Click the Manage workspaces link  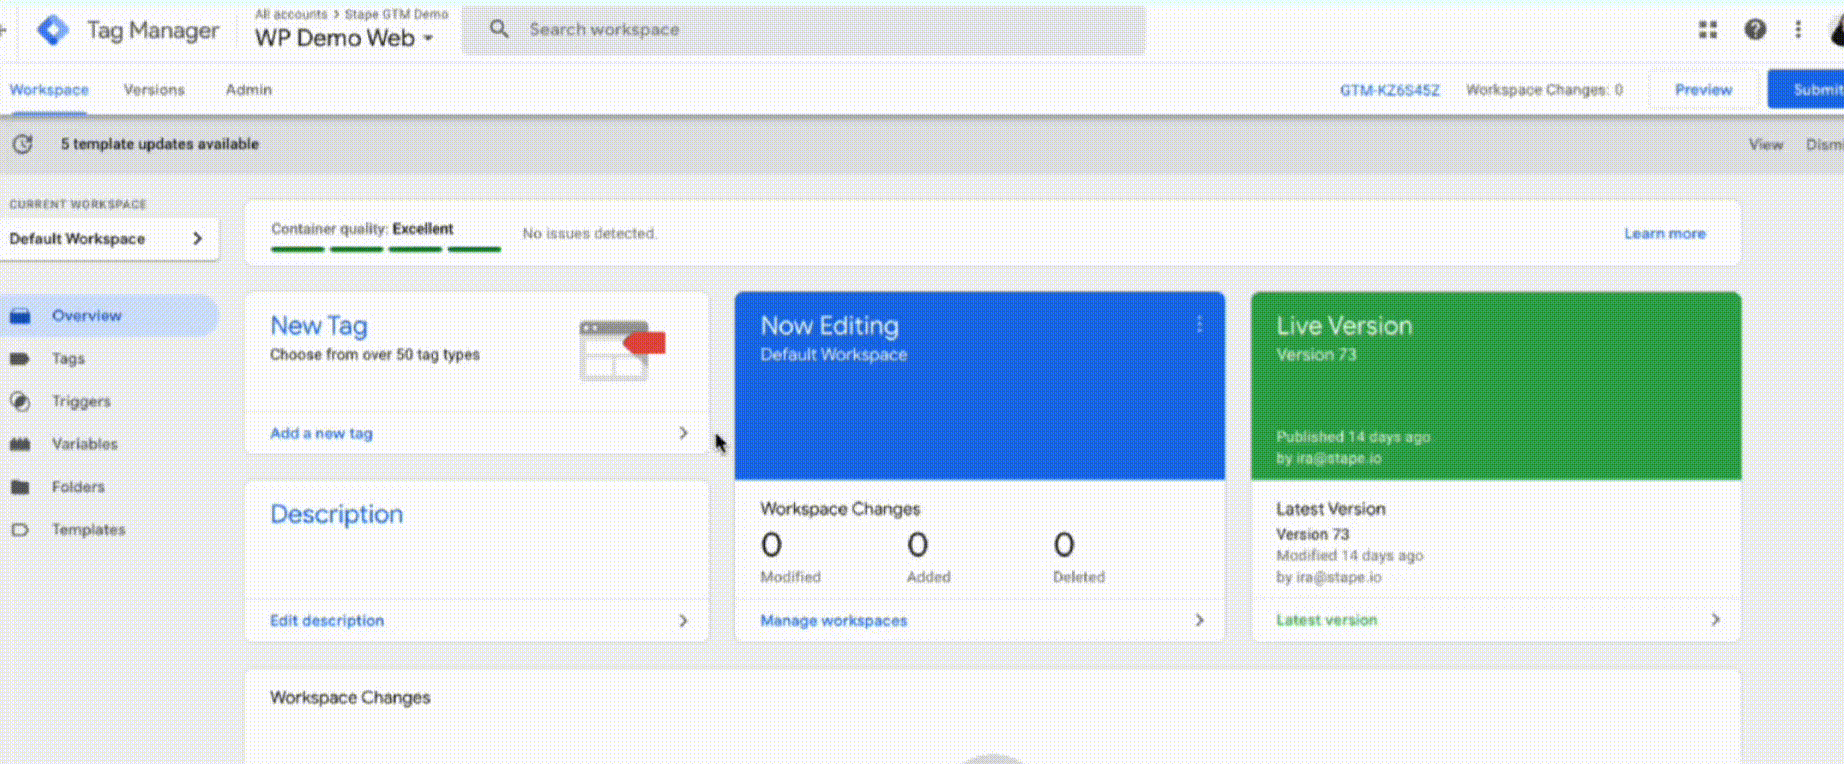click(833, 621)
